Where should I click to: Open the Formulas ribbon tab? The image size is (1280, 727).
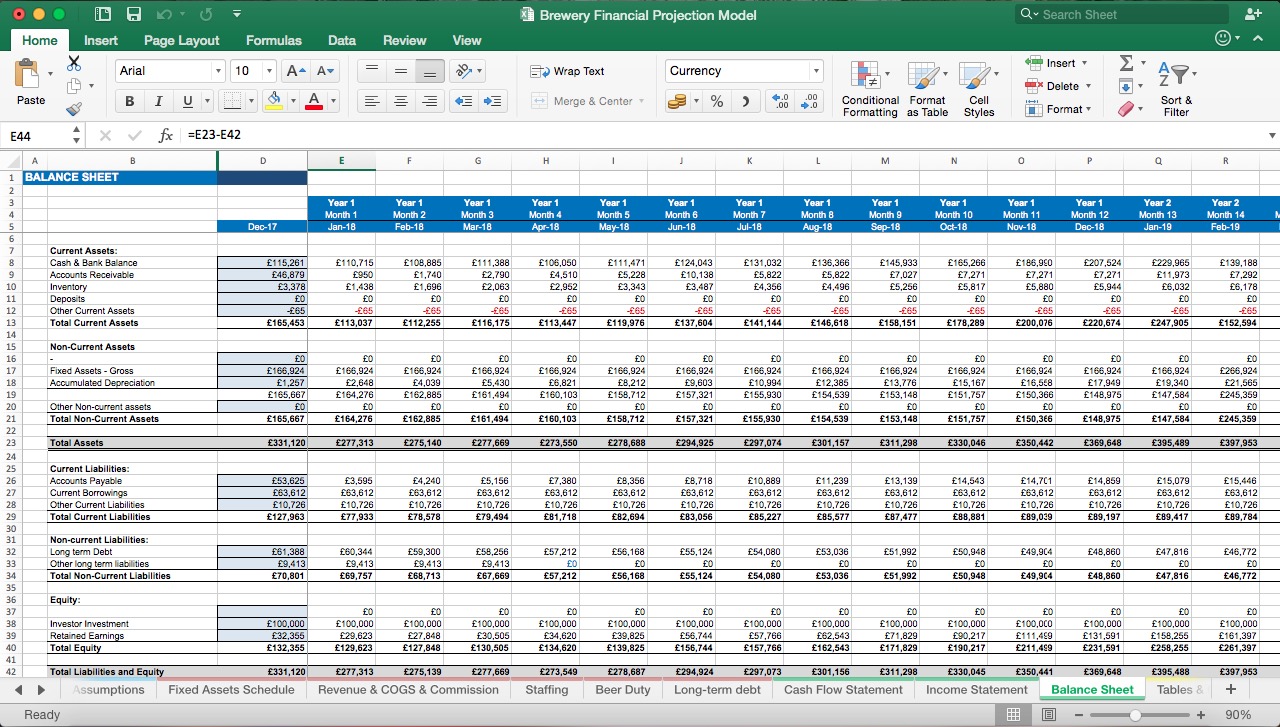273,40
